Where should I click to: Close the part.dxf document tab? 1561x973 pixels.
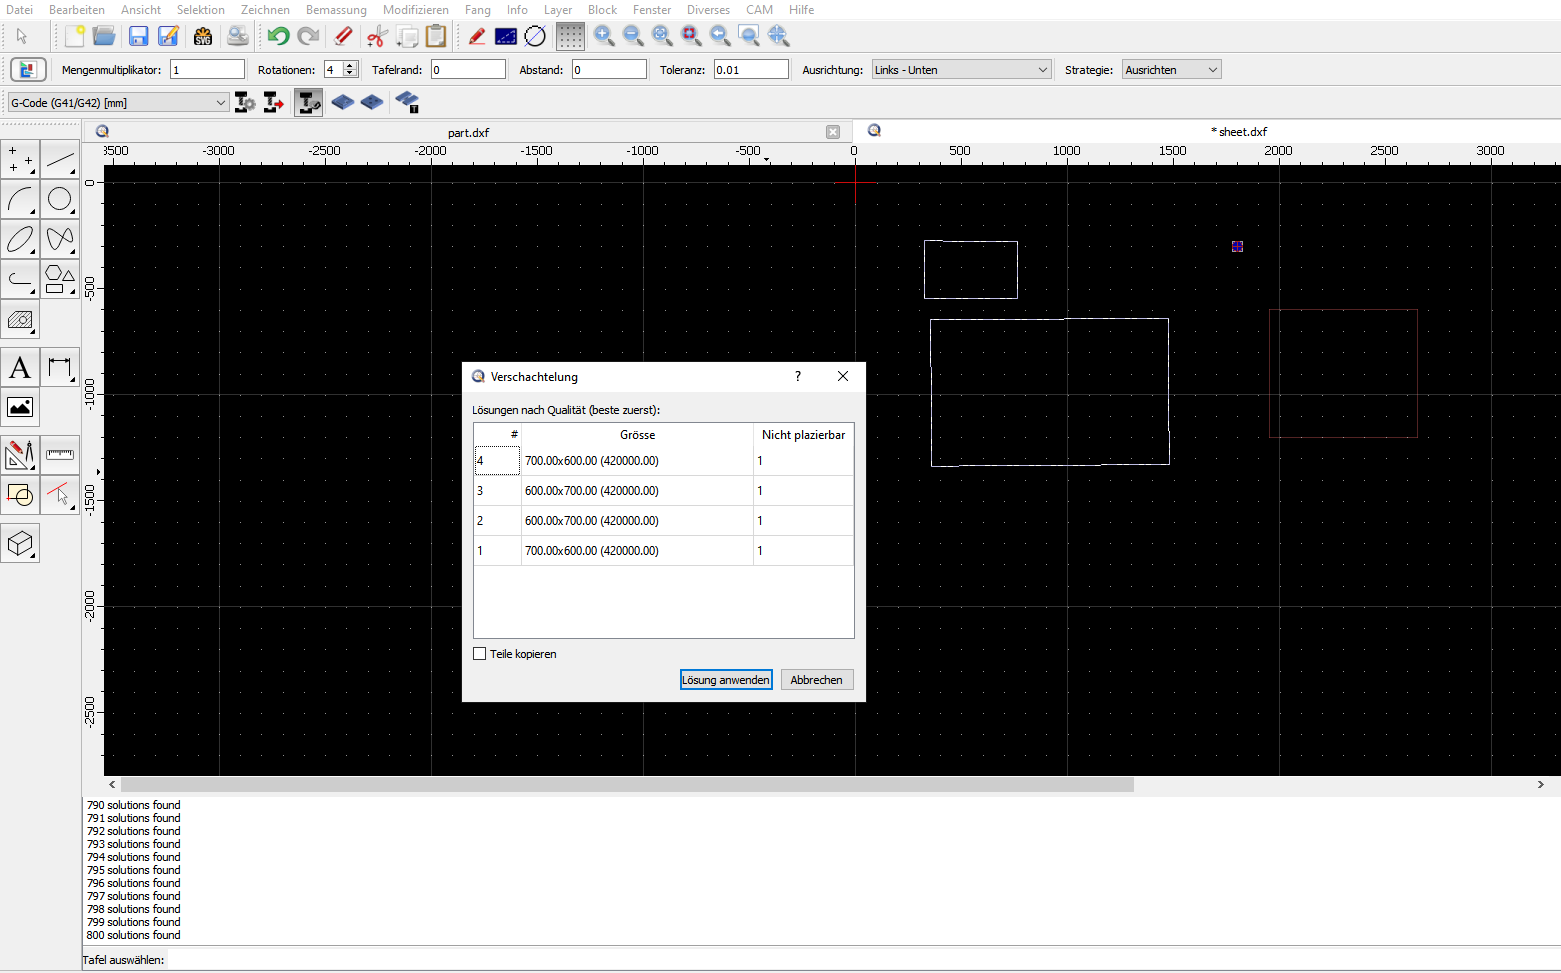(x=833, y=132)
